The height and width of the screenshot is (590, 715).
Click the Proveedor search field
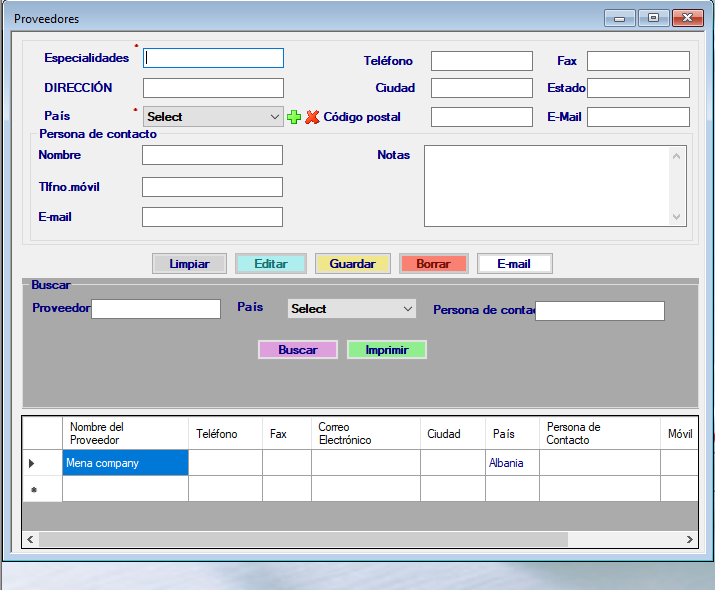point(156,309)
